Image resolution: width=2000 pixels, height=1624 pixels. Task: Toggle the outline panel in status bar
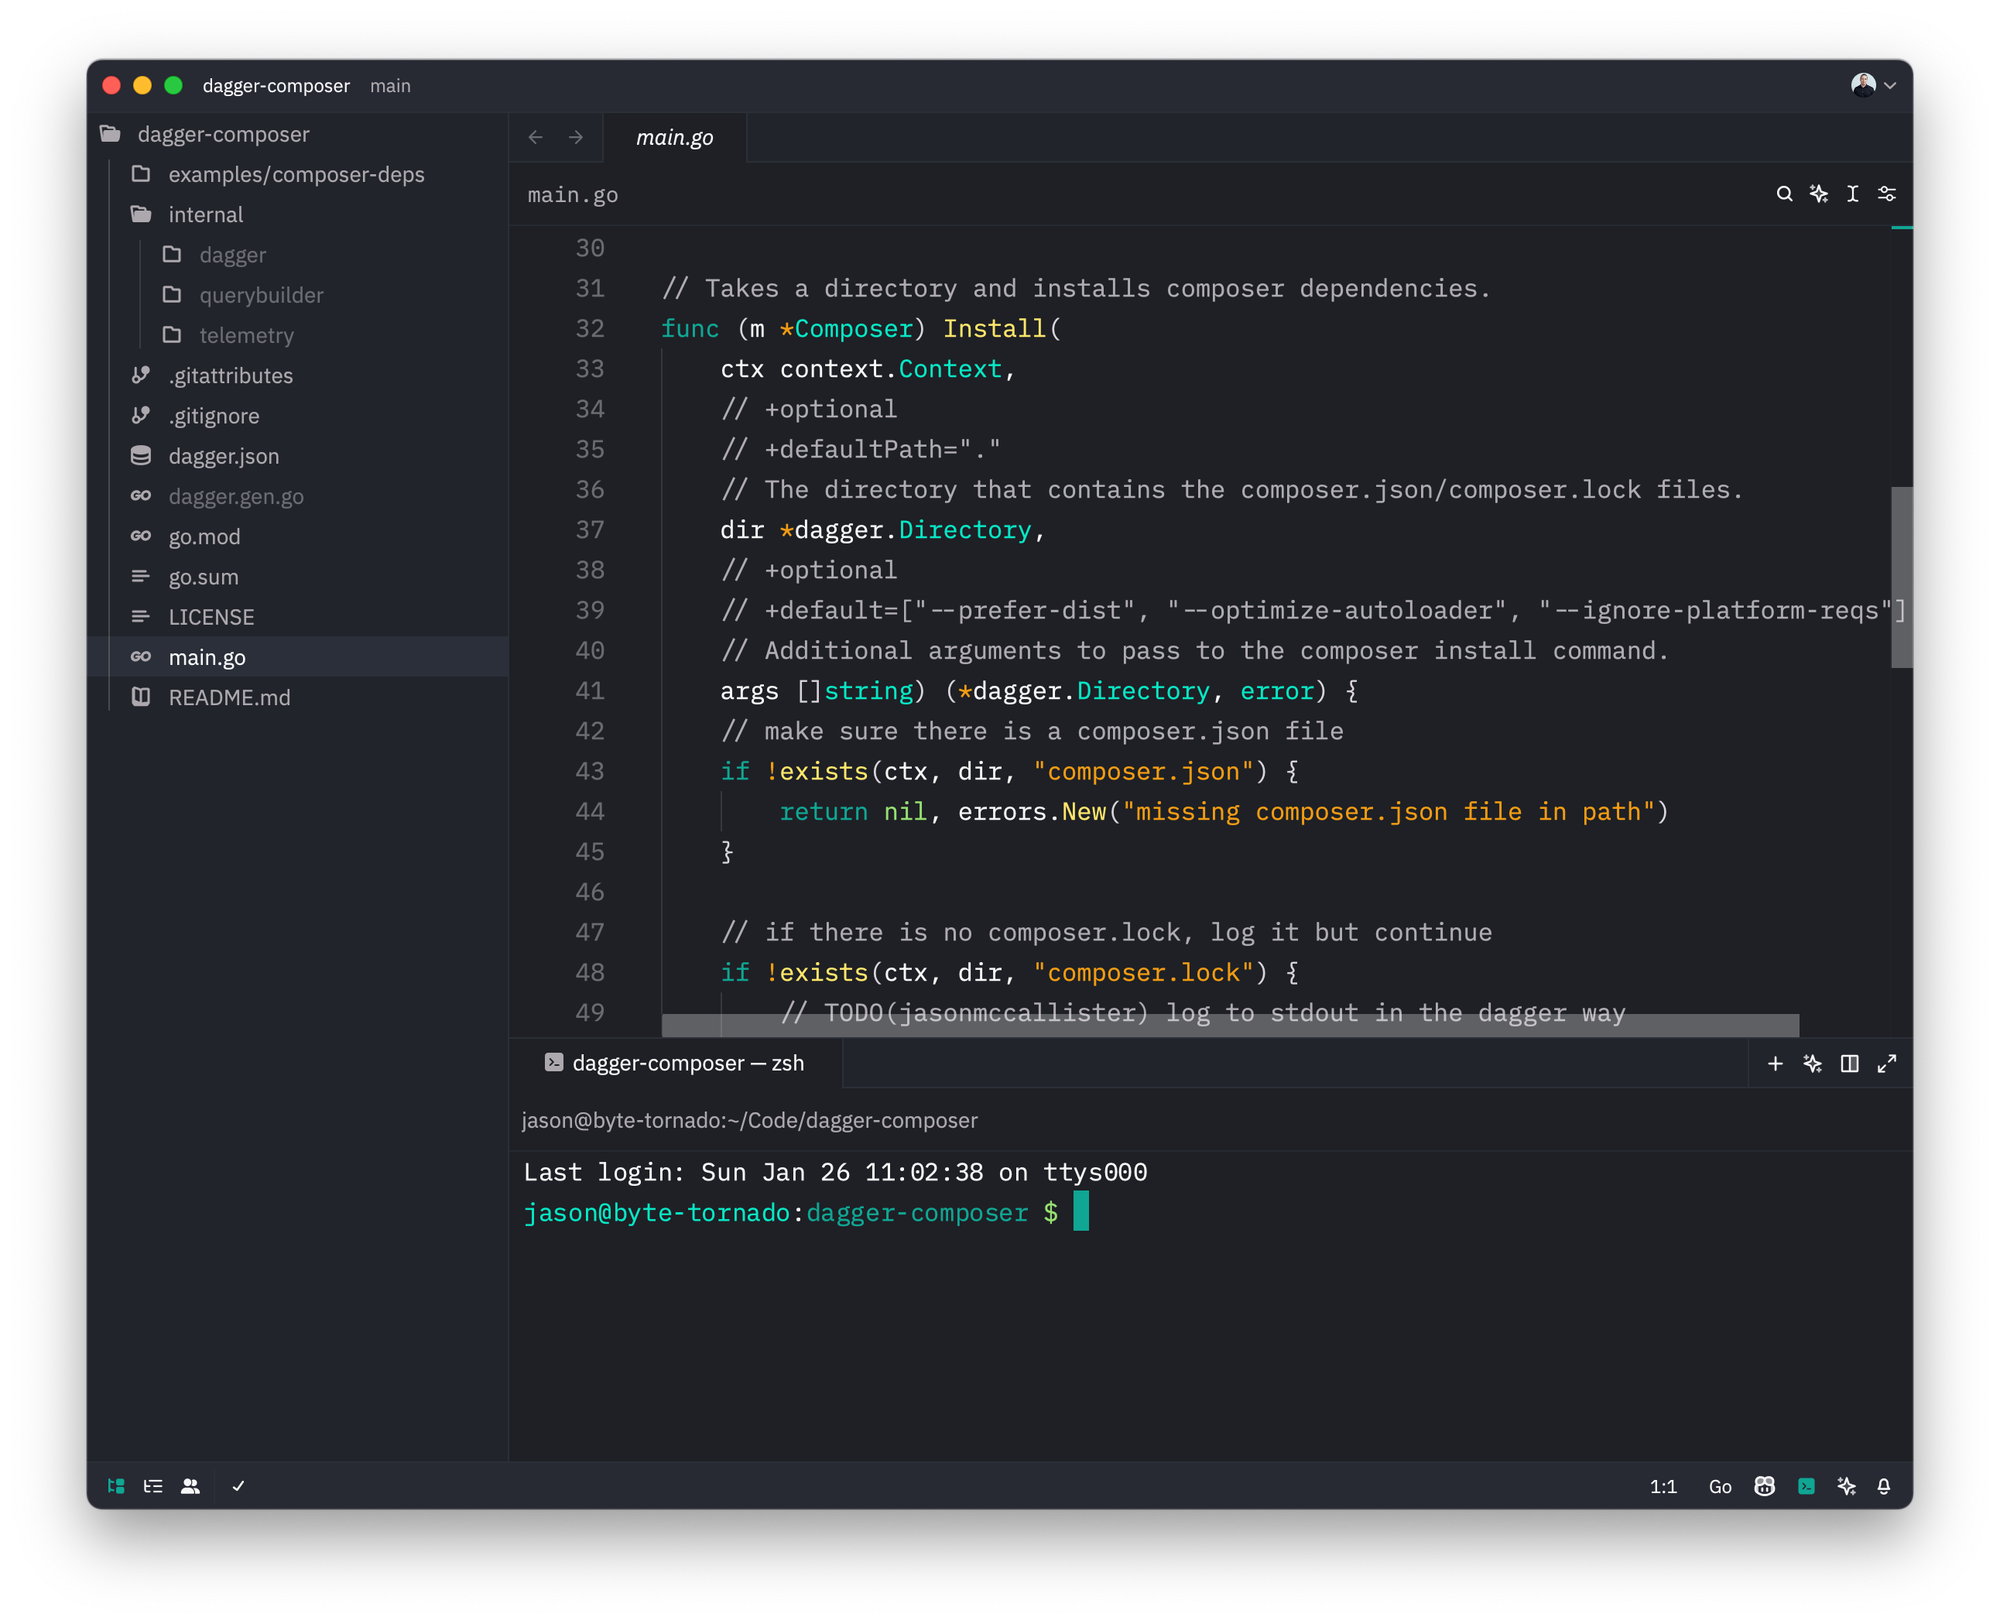pyautogui.click(x=153, y=1486)
